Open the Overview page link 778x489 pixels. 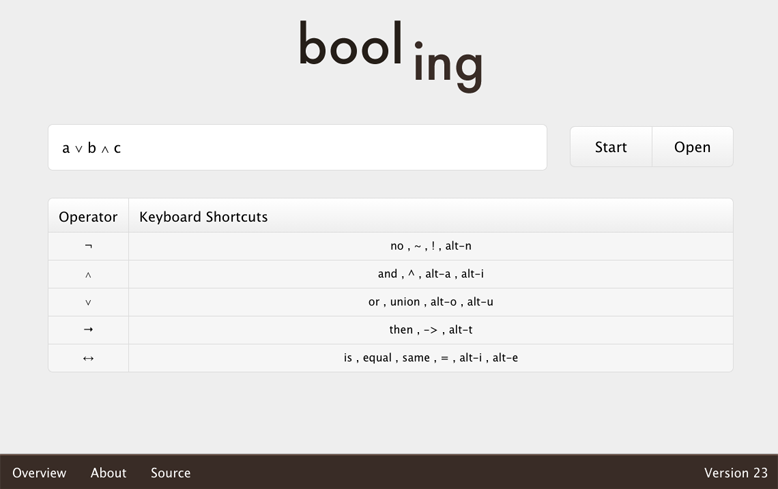click(x=39, y=473)
